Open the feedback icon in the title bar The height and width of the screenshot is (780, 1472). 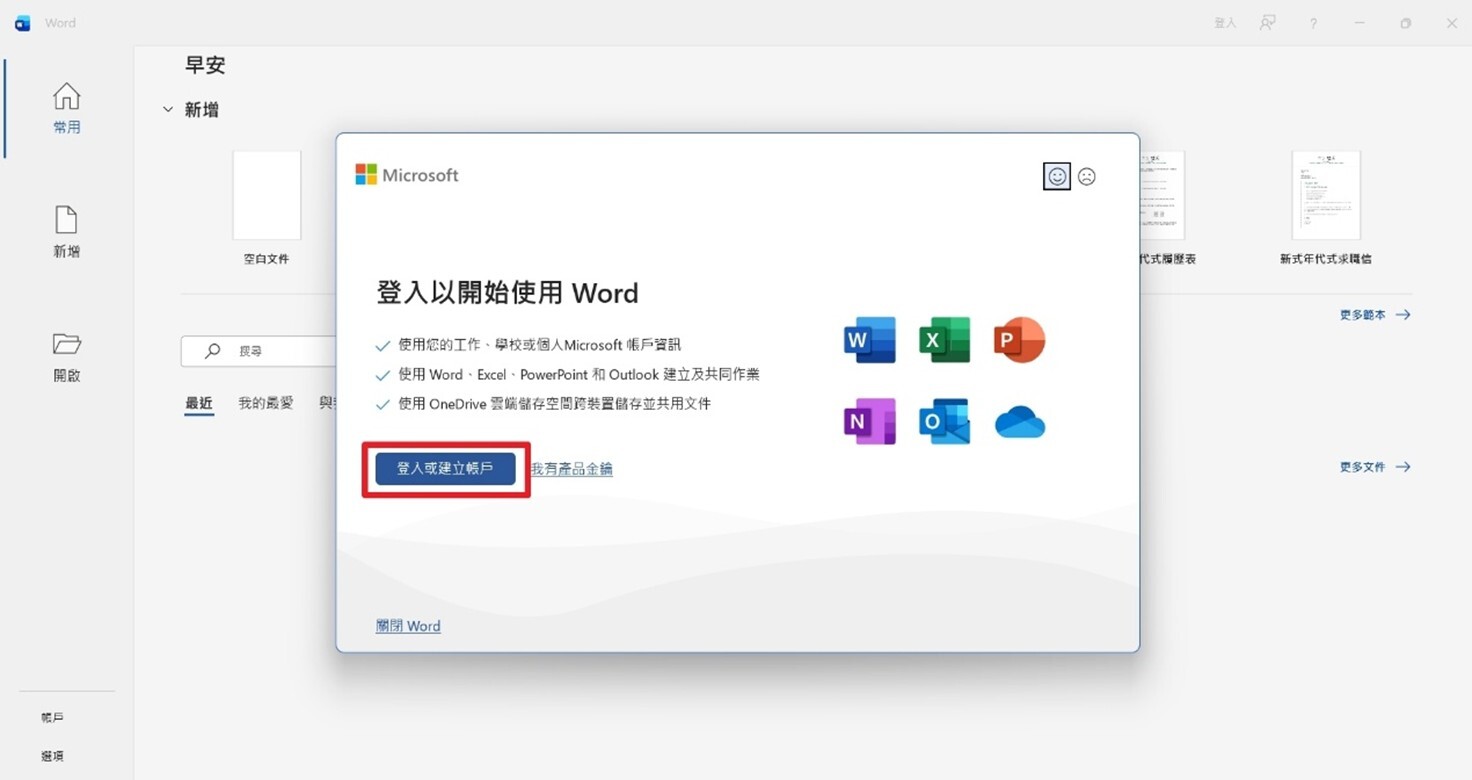(x=1267, y=23)
